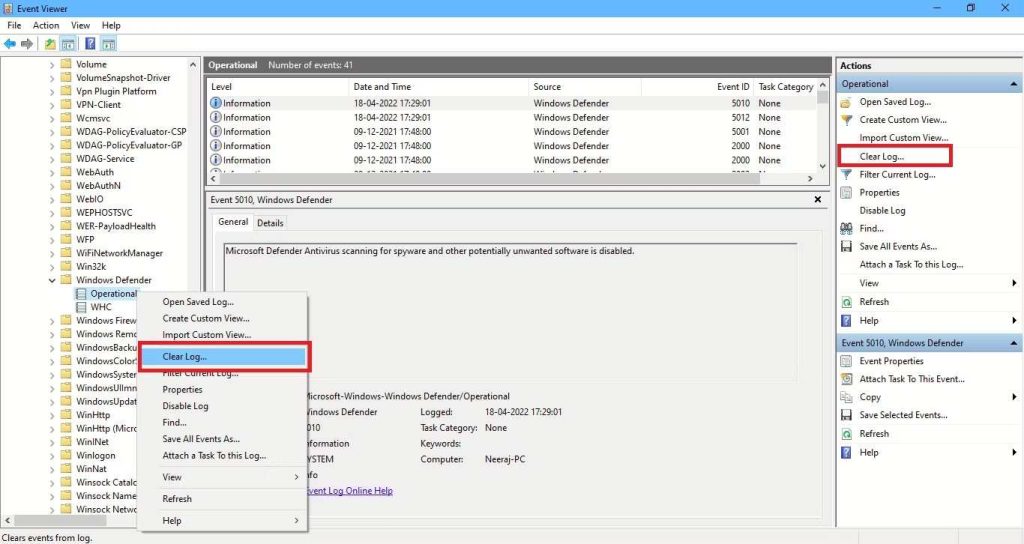Expand the WiFiNetworkManager folder in the tree
1024x544 pixels.
[53, 254]
